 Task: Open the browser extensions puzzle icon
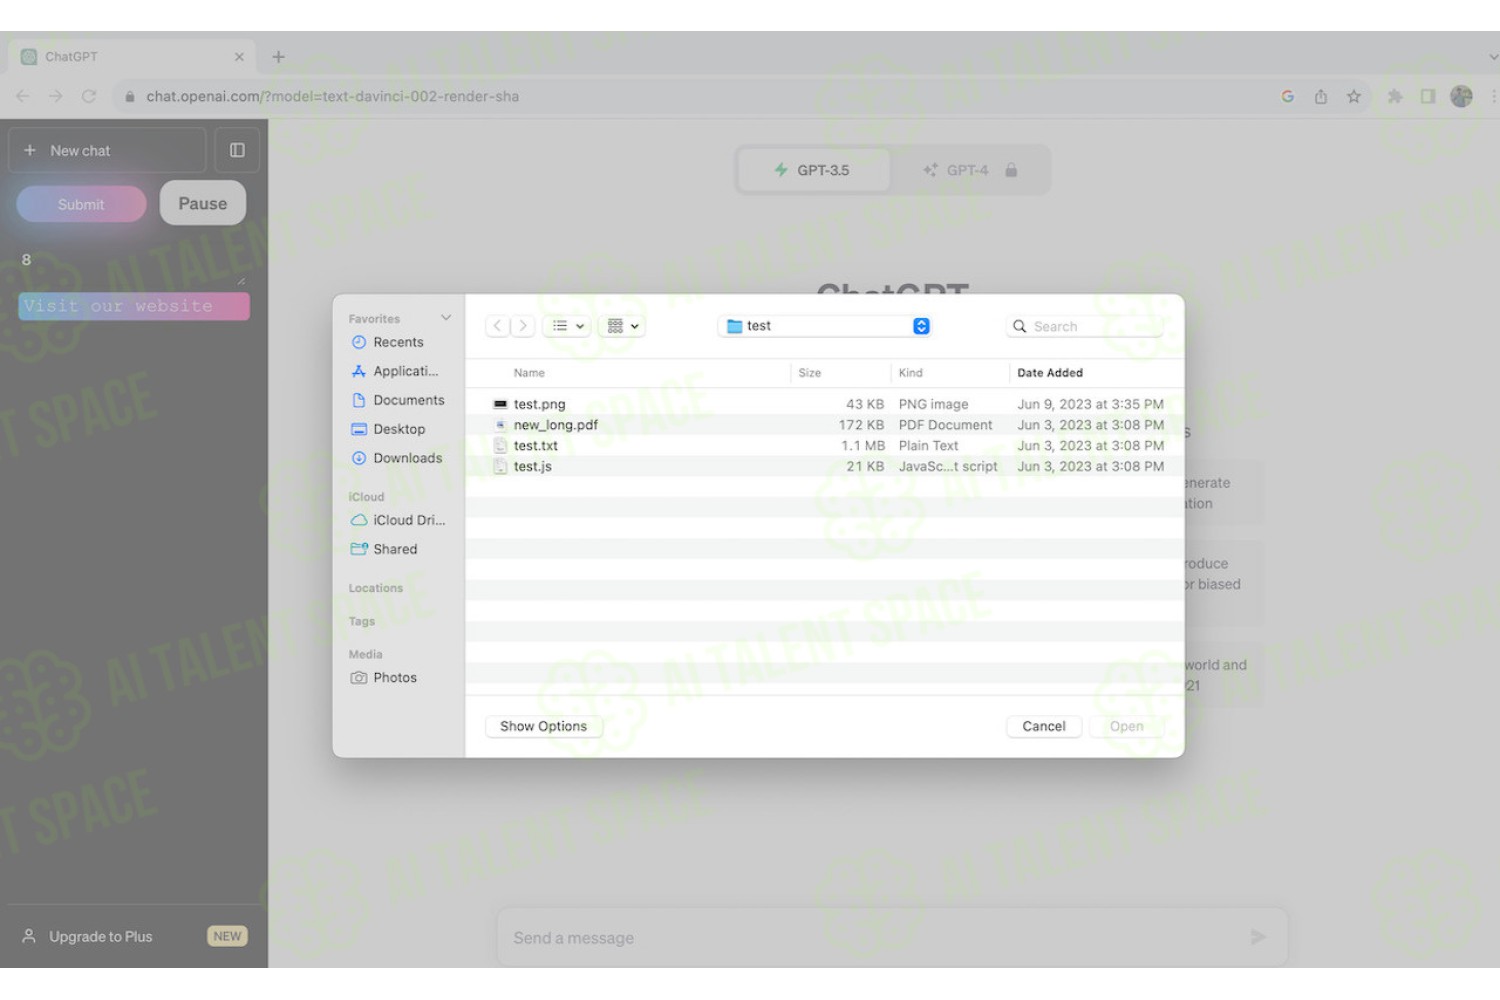coord(1395,96)
